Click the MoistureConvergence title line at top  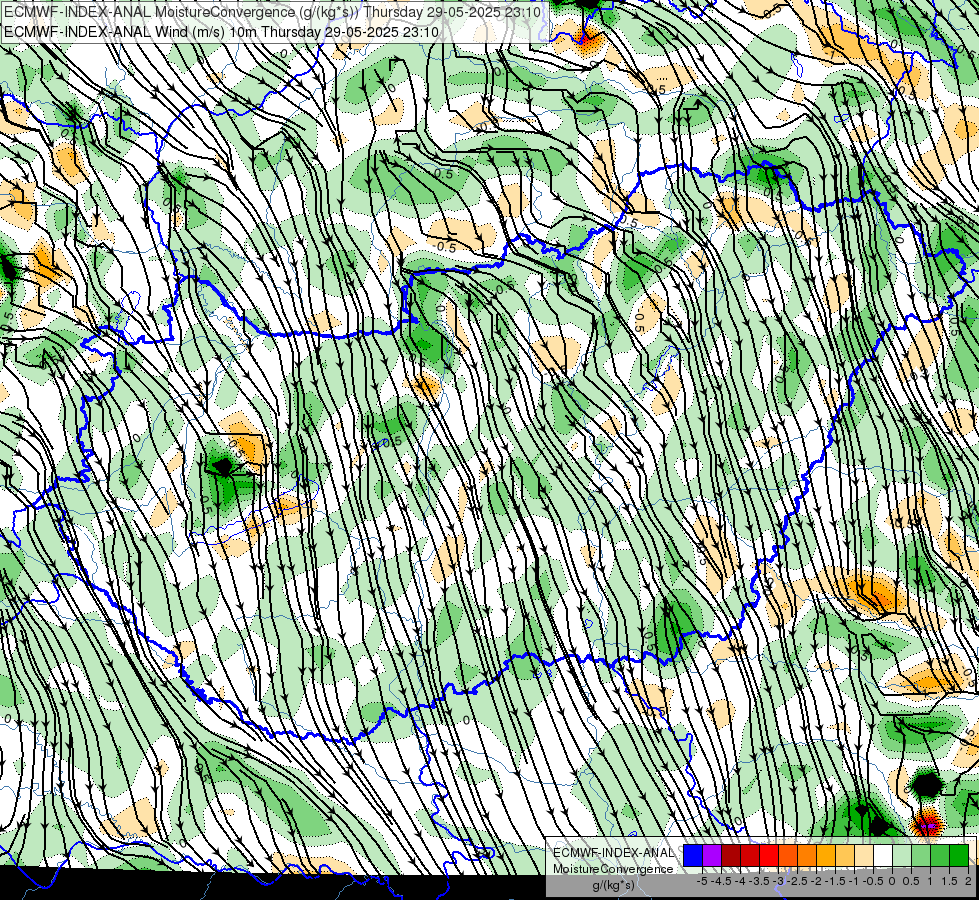[x=272, y=11]
